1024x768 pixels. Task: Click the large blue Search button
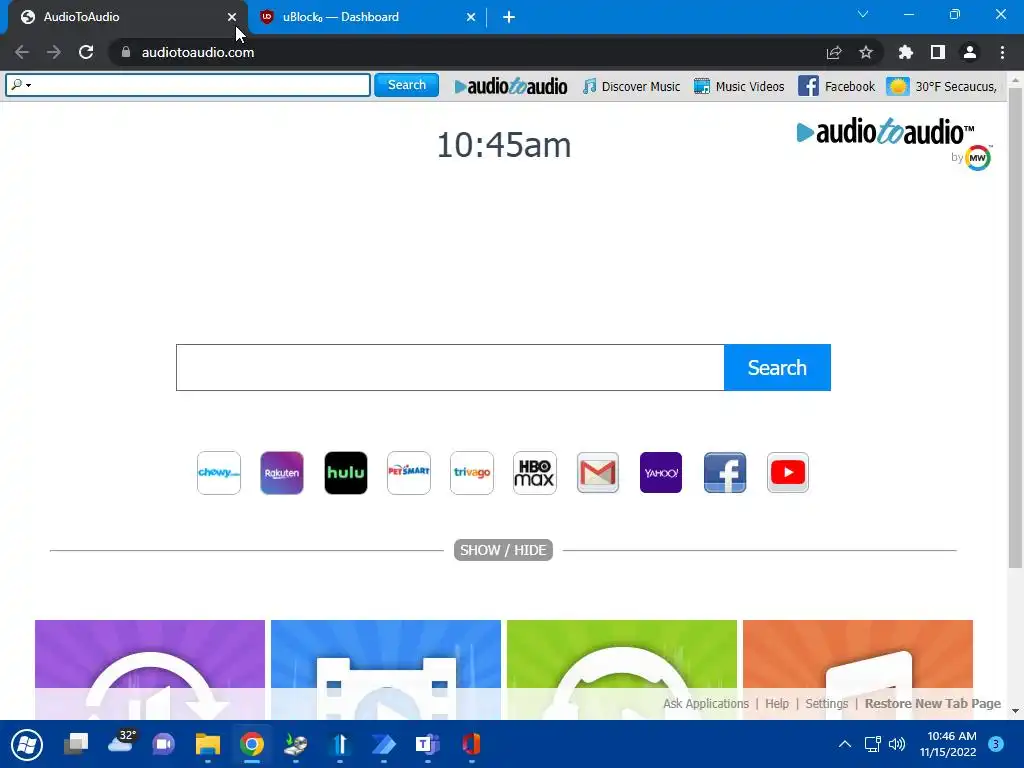777,368
